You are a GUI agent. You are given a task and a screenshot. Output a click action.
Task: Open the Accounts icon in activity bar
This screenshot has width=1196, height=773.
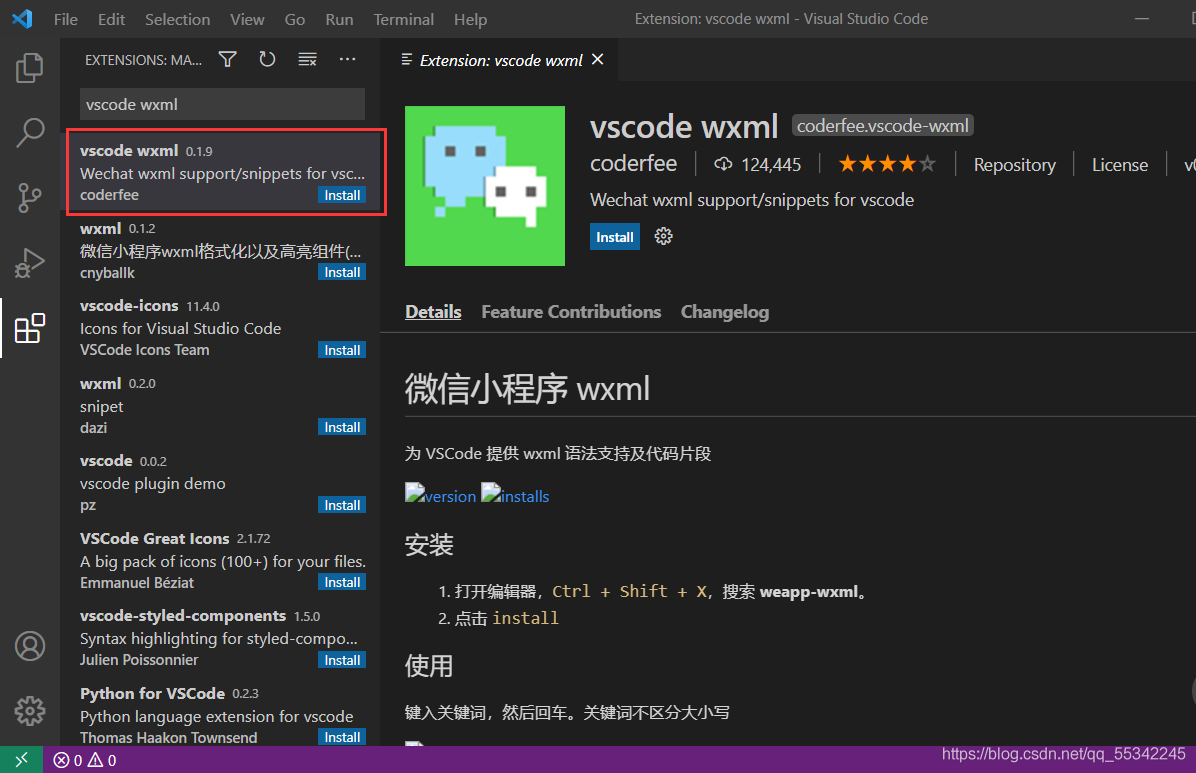(30, 646)
